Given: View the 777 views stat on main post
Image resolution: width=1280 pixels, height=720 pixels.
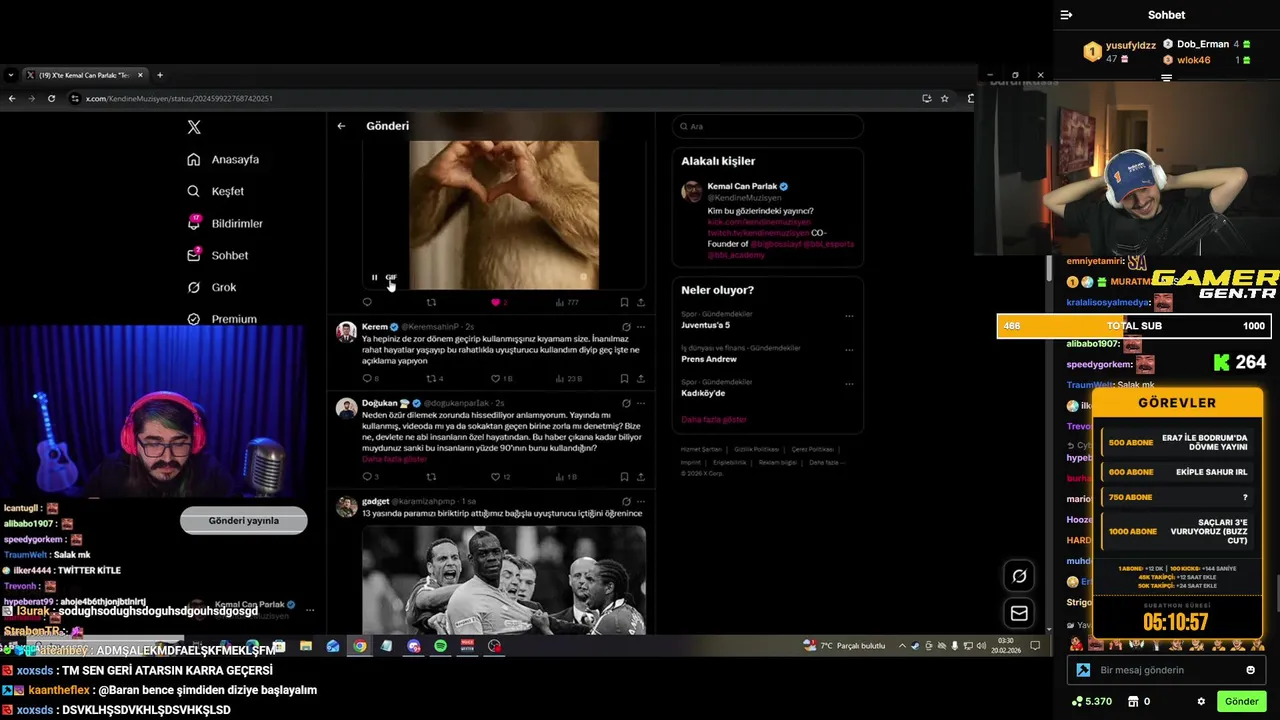Looking at the screenshot, I should [567, 302].
